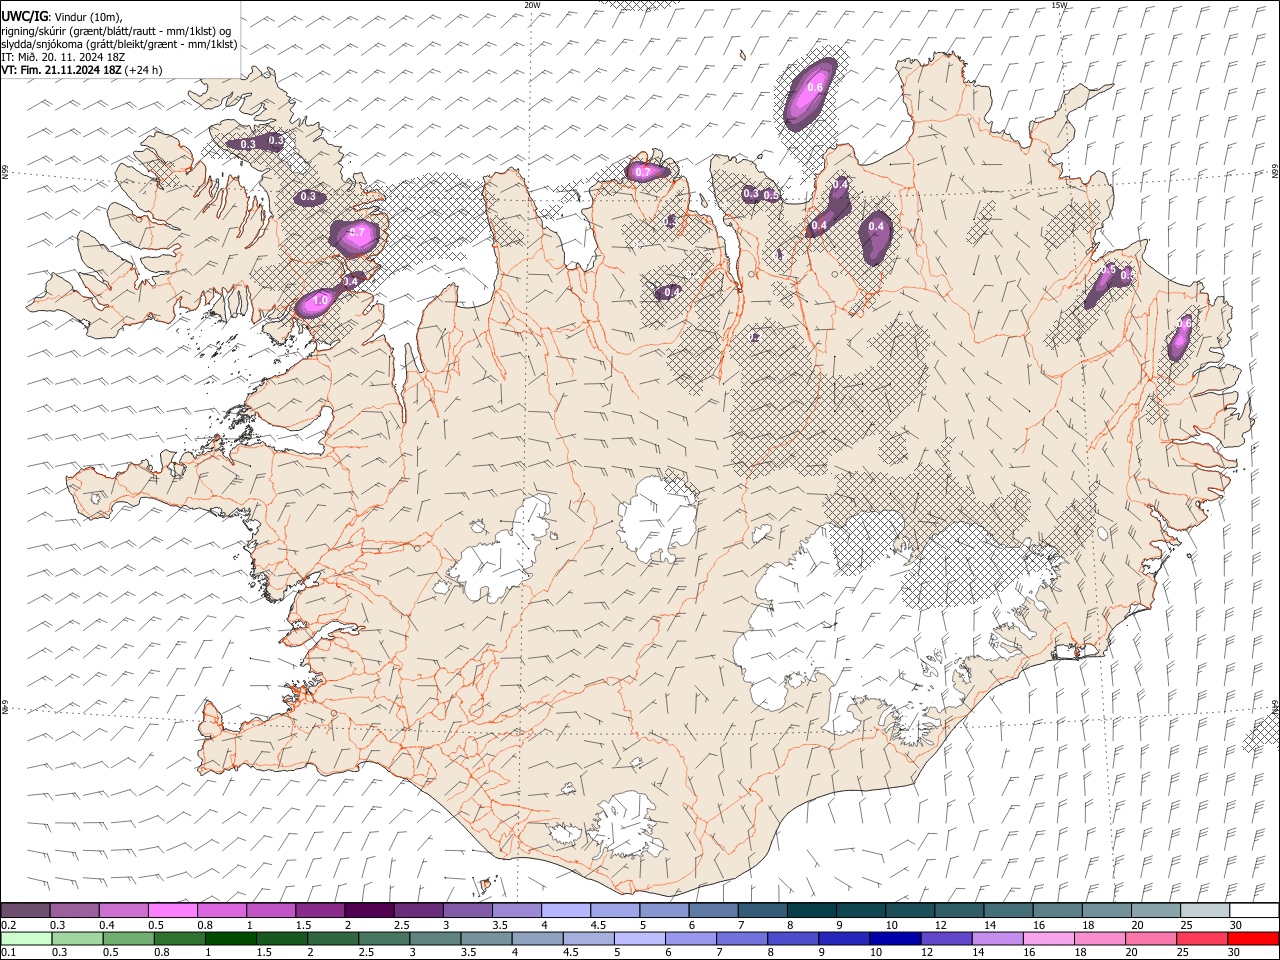The height and width of the screenshot is (960, 1280).
Task: Click the 'VT: Fim. 21.11.2024 18Z (+24 h)' line
Action: [82, 70]
